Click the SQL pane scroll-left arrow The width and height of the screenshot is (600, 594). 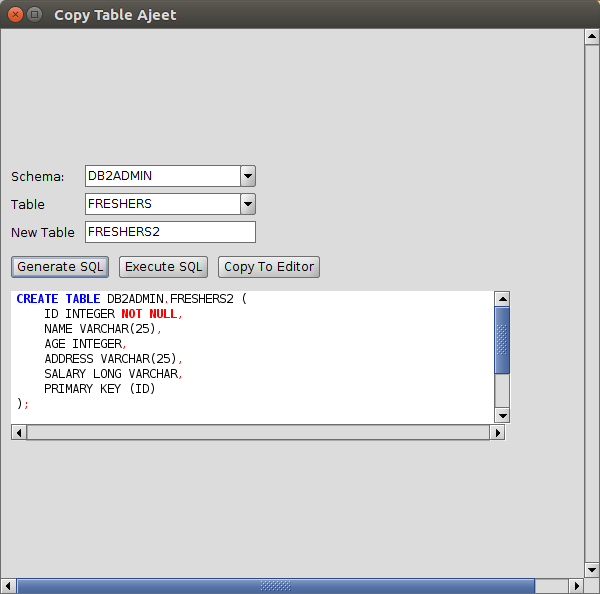point(18,433)
